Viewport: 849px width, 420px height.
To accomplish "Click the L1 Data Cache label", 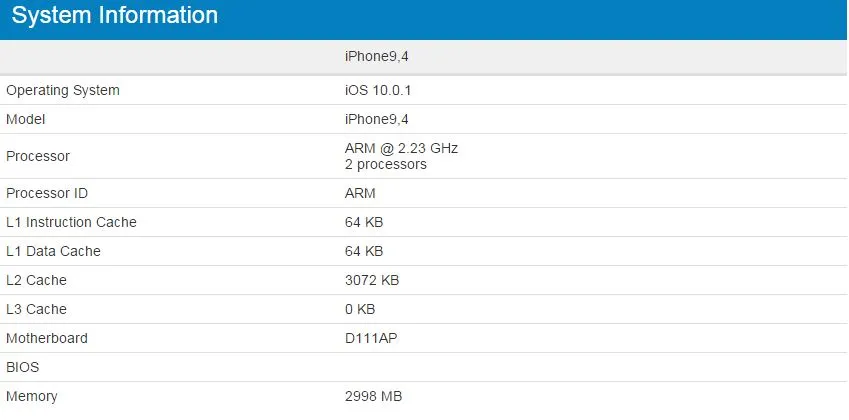I will pyautogui.click(x=53, y=251).
